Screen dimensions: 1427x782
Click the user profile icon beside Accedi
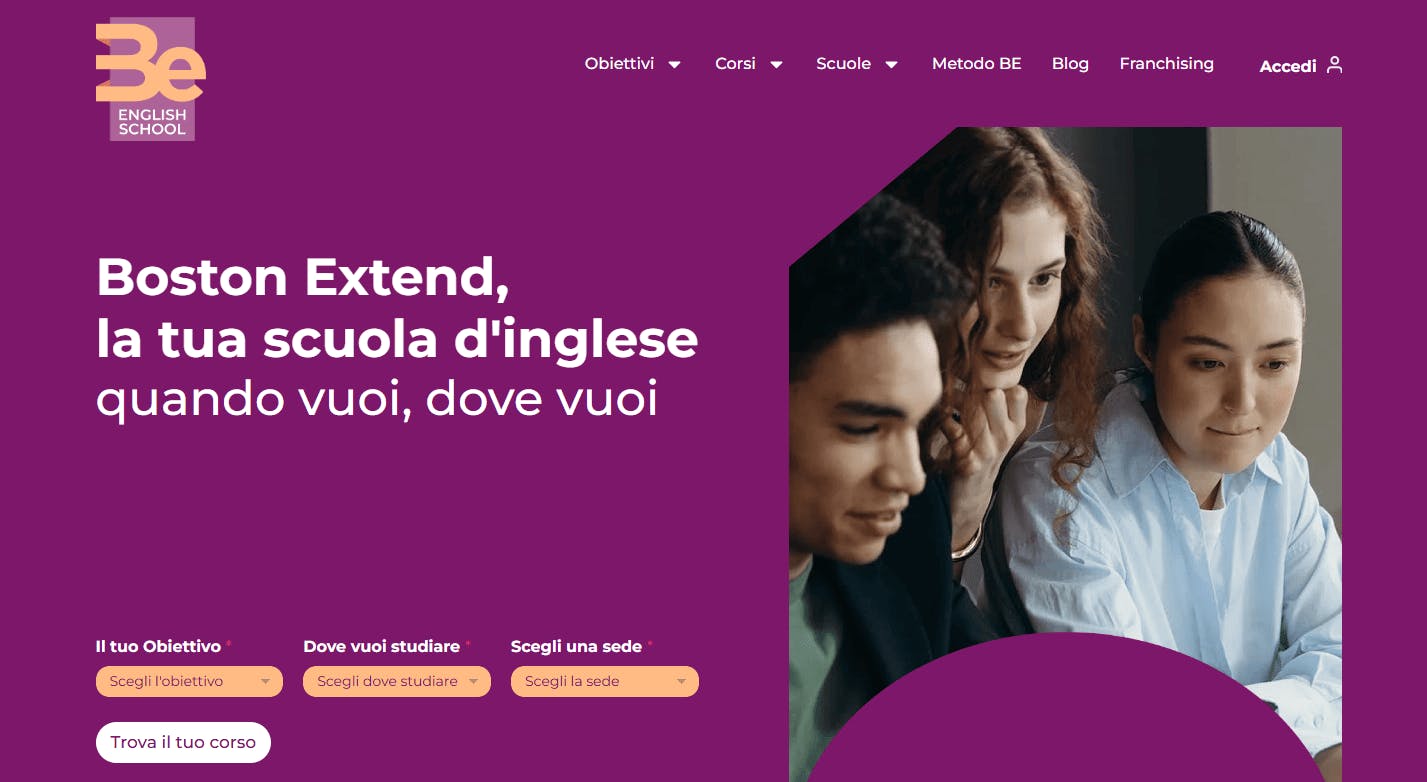point(1334,65)
